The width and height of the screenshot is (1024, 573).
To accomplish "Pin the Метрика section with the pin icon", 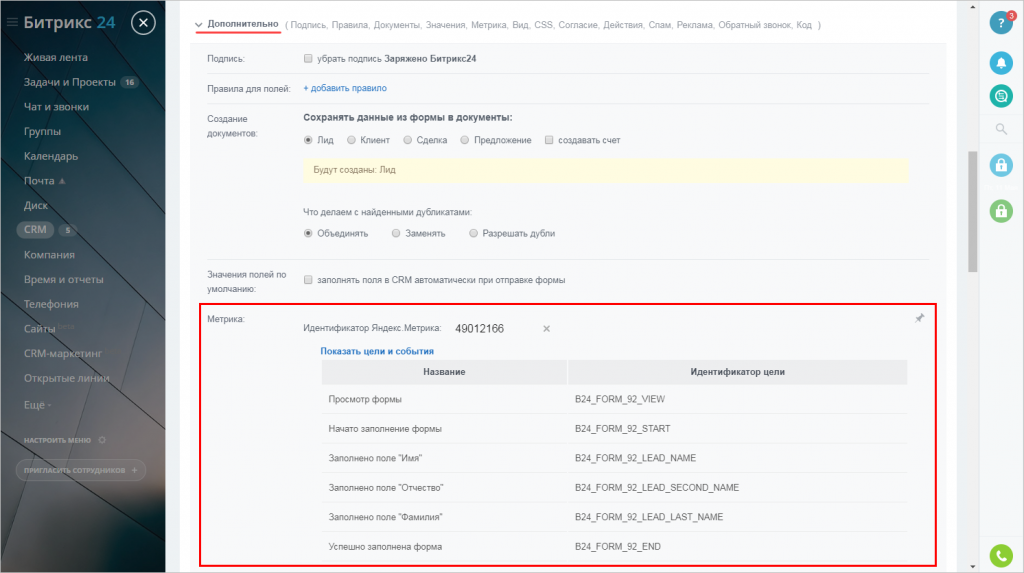I will (x=920, y=318).
